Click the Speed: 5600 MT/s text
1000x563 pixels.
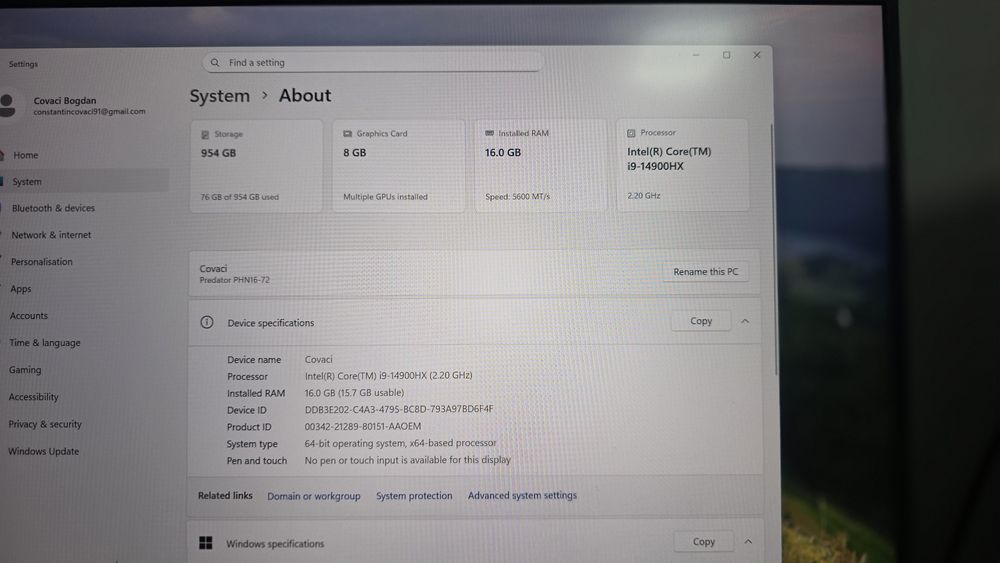point(517,196)
